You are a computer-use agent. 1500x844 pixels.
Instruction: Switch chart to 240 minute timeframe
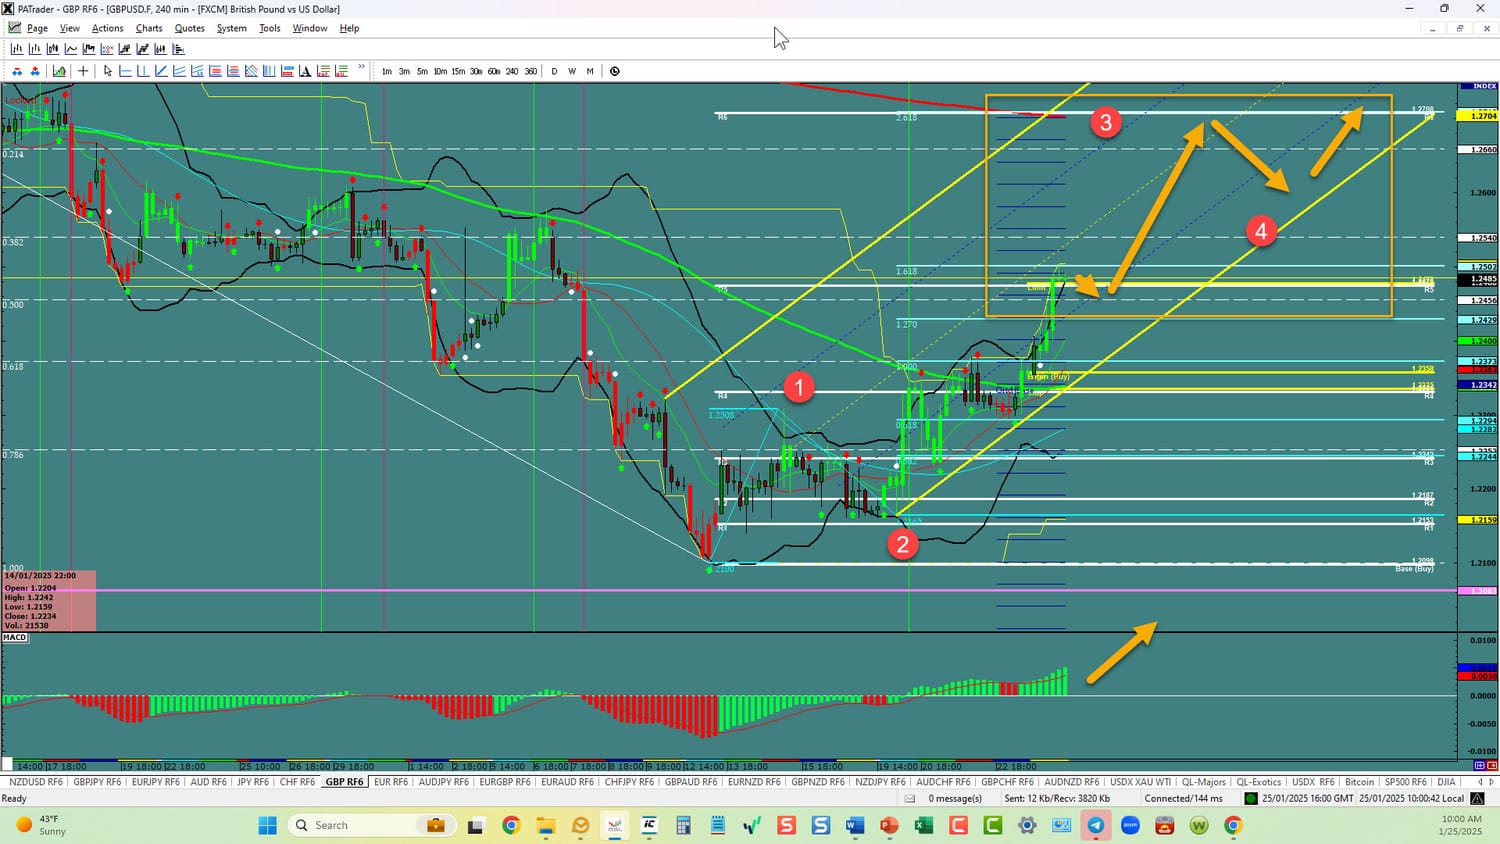(x=512, y=71)
